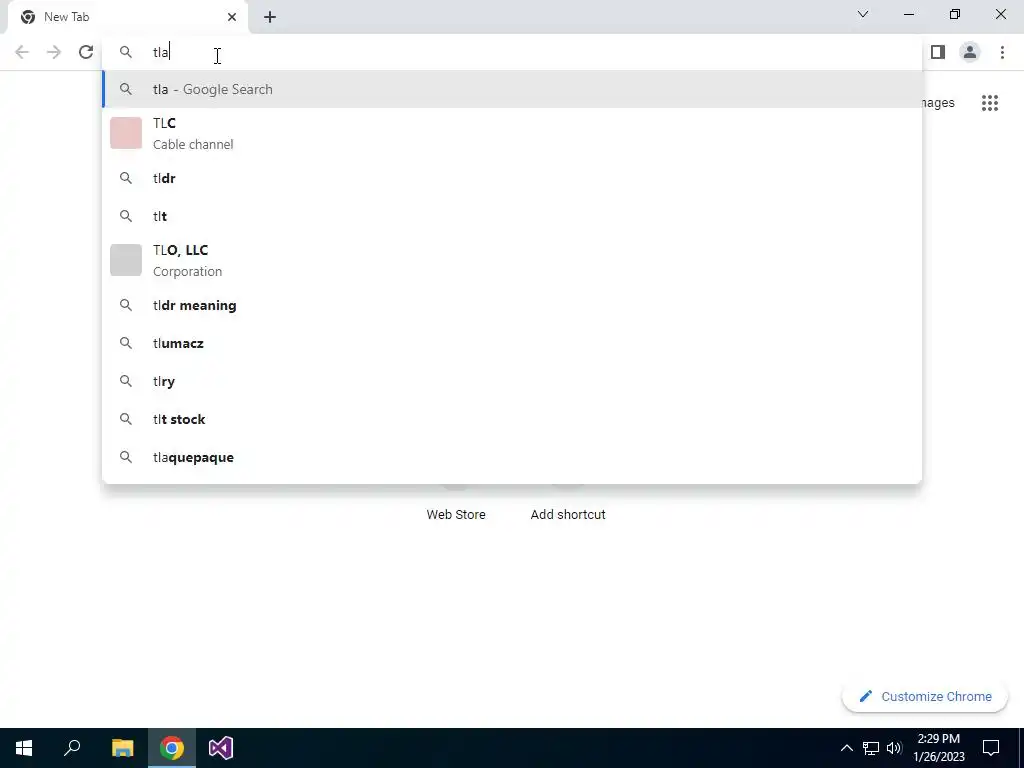Open Chrome's three-dot menu
The width and height of the screenshot is (1024, 768).
1002,52
